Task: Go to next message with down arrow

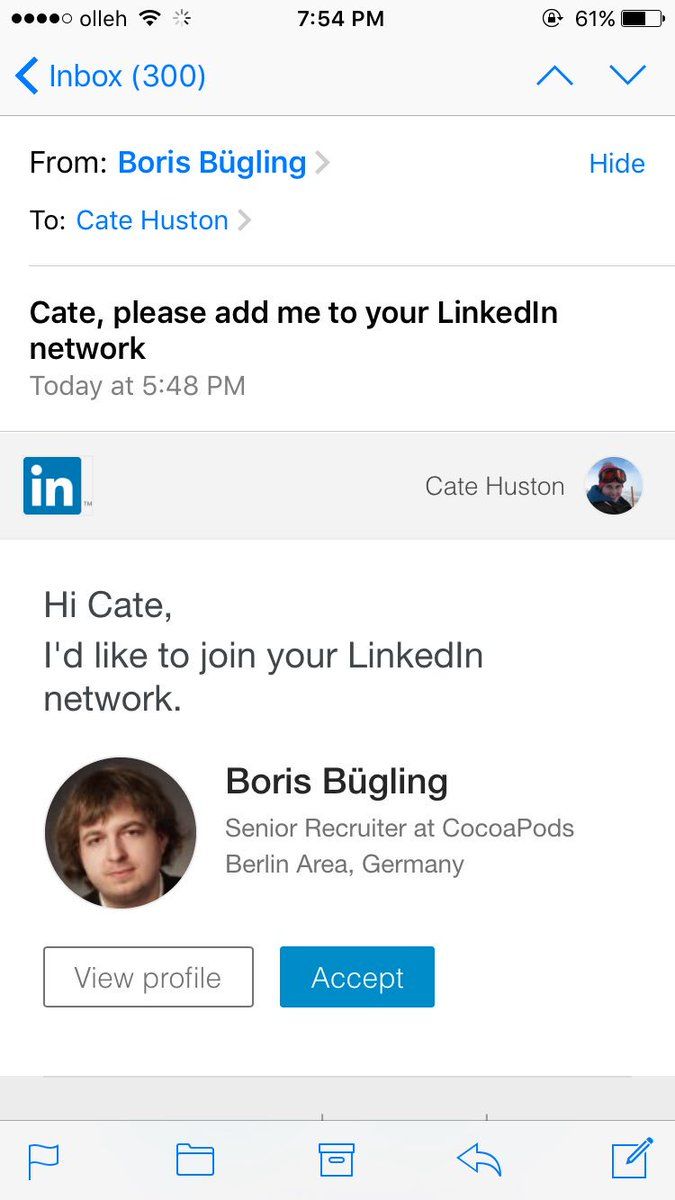Action: 628,76
